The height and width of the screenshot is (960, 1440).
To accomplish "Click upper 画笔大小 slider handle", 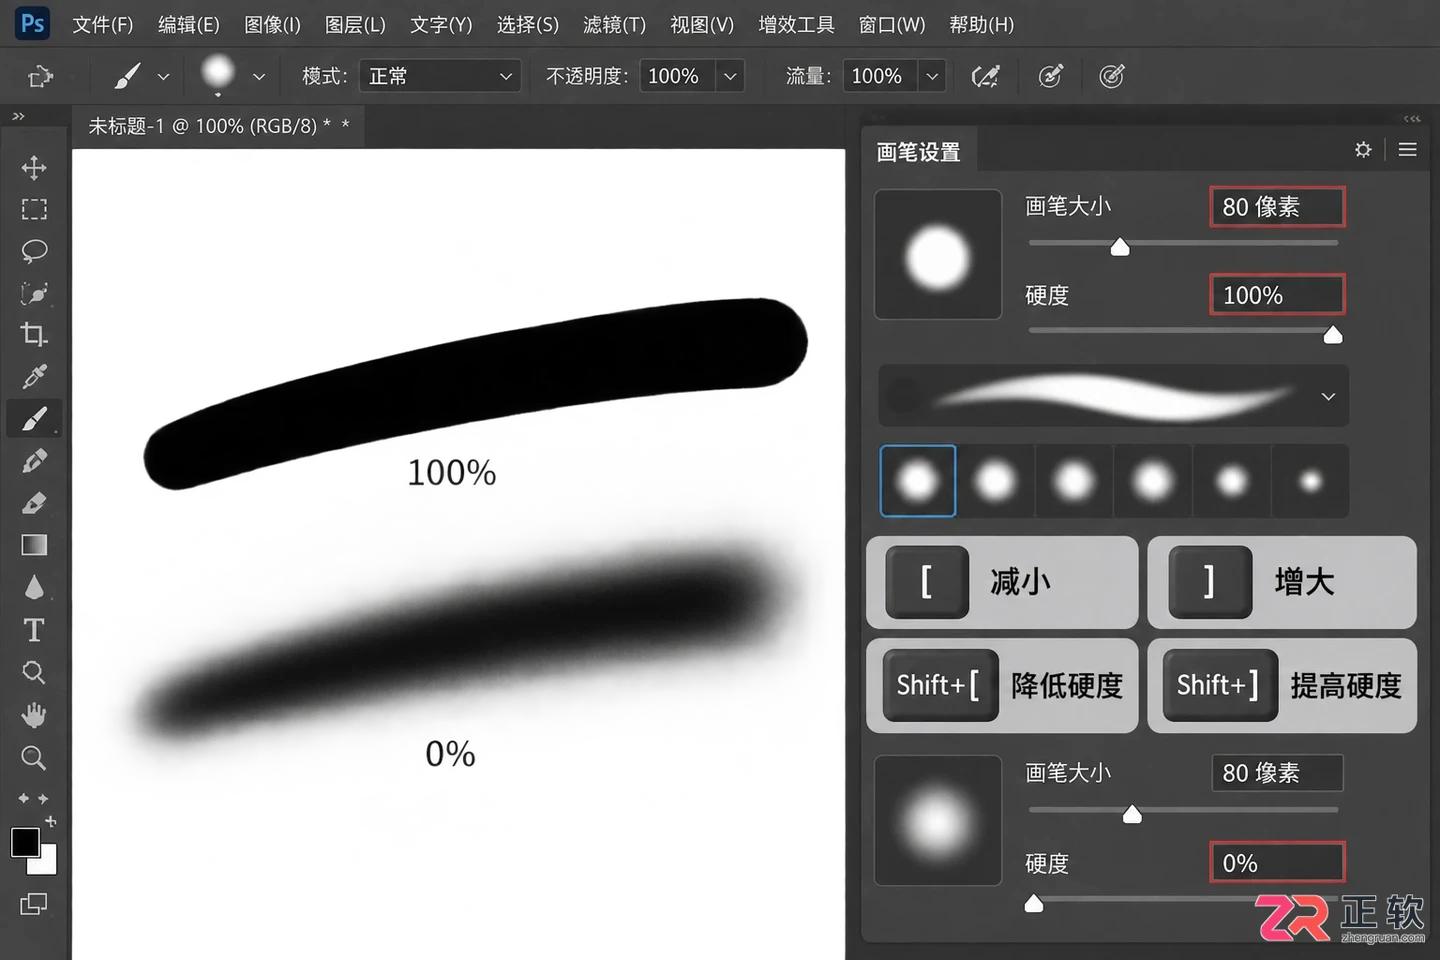I will (x=1120, y=247).
